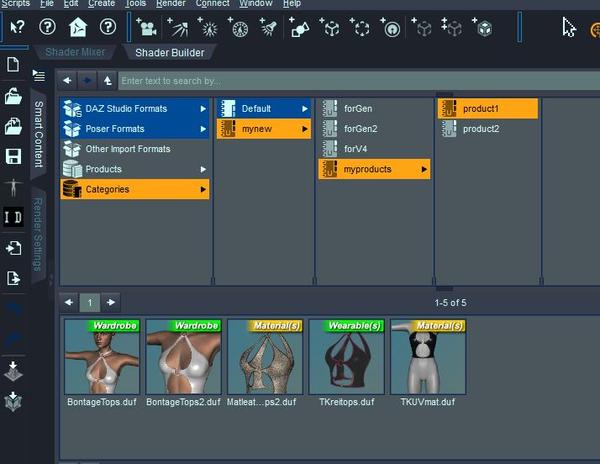This screenshot has width=600, height=464.
Task: Go to previous results page
Action: pyautogui.click(x=69, y=303)
